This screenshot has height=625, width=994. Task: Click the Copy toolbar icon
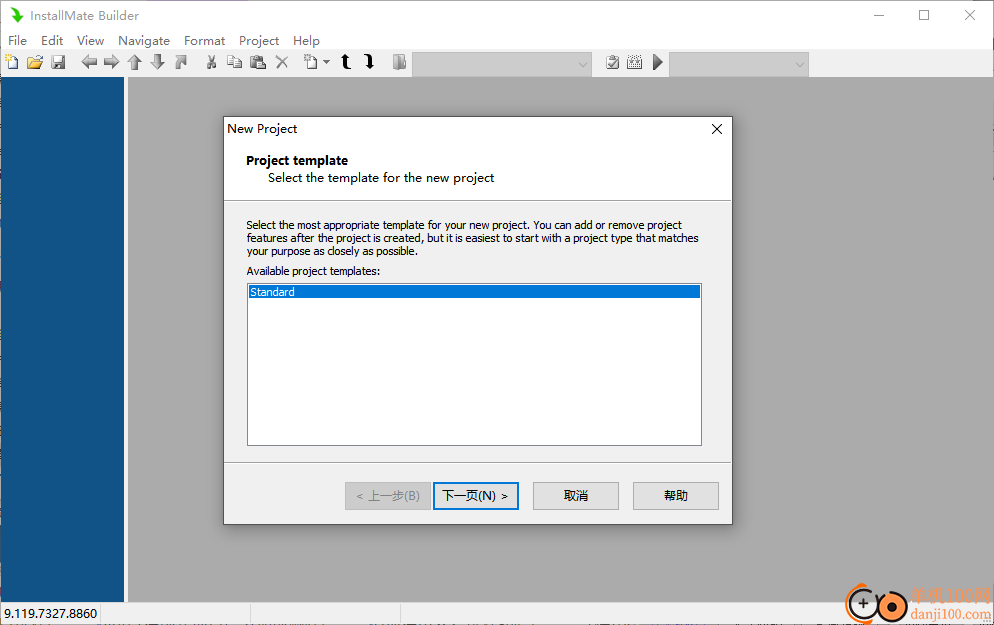click(235, 62)
